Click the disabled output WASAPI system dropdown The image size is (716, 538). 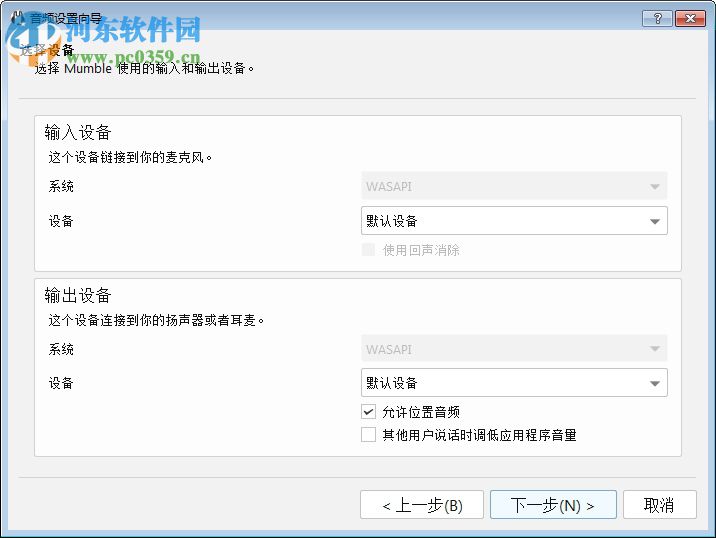pyautogui.click(x=514, y=349)
